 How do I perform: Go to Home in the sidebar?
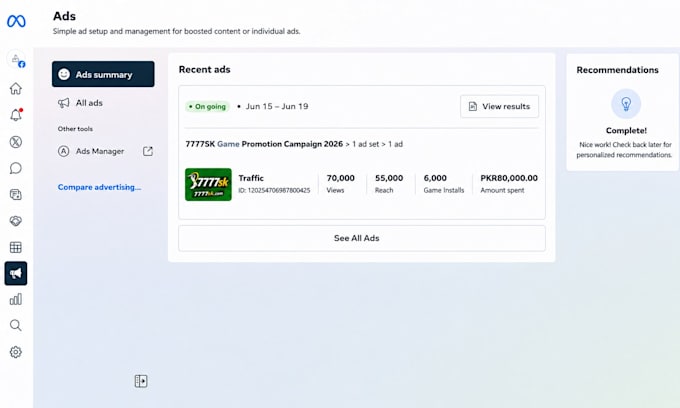click(16, 88)
